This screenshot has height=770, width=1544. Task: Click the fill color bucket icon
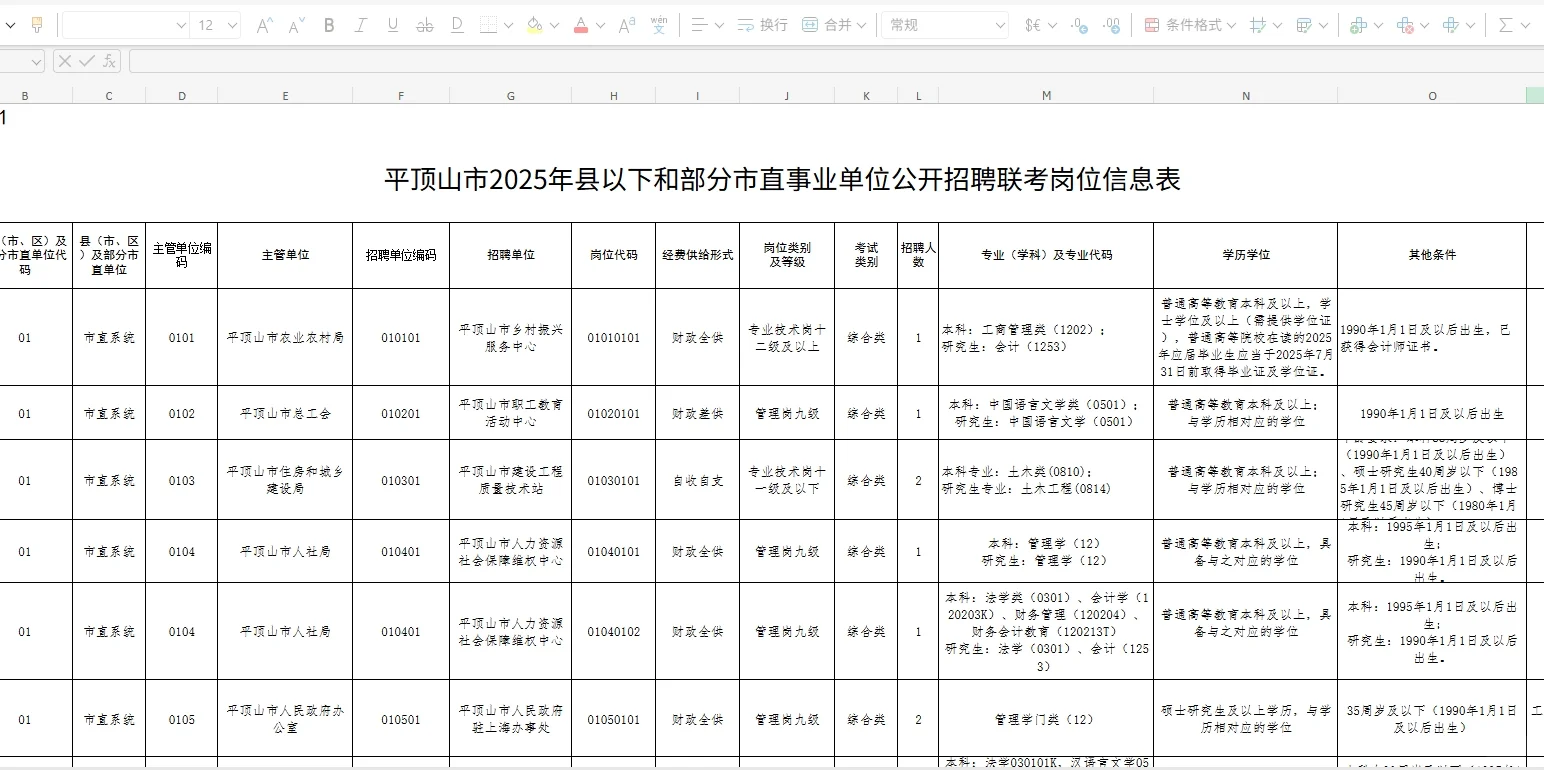pos(533,25)
